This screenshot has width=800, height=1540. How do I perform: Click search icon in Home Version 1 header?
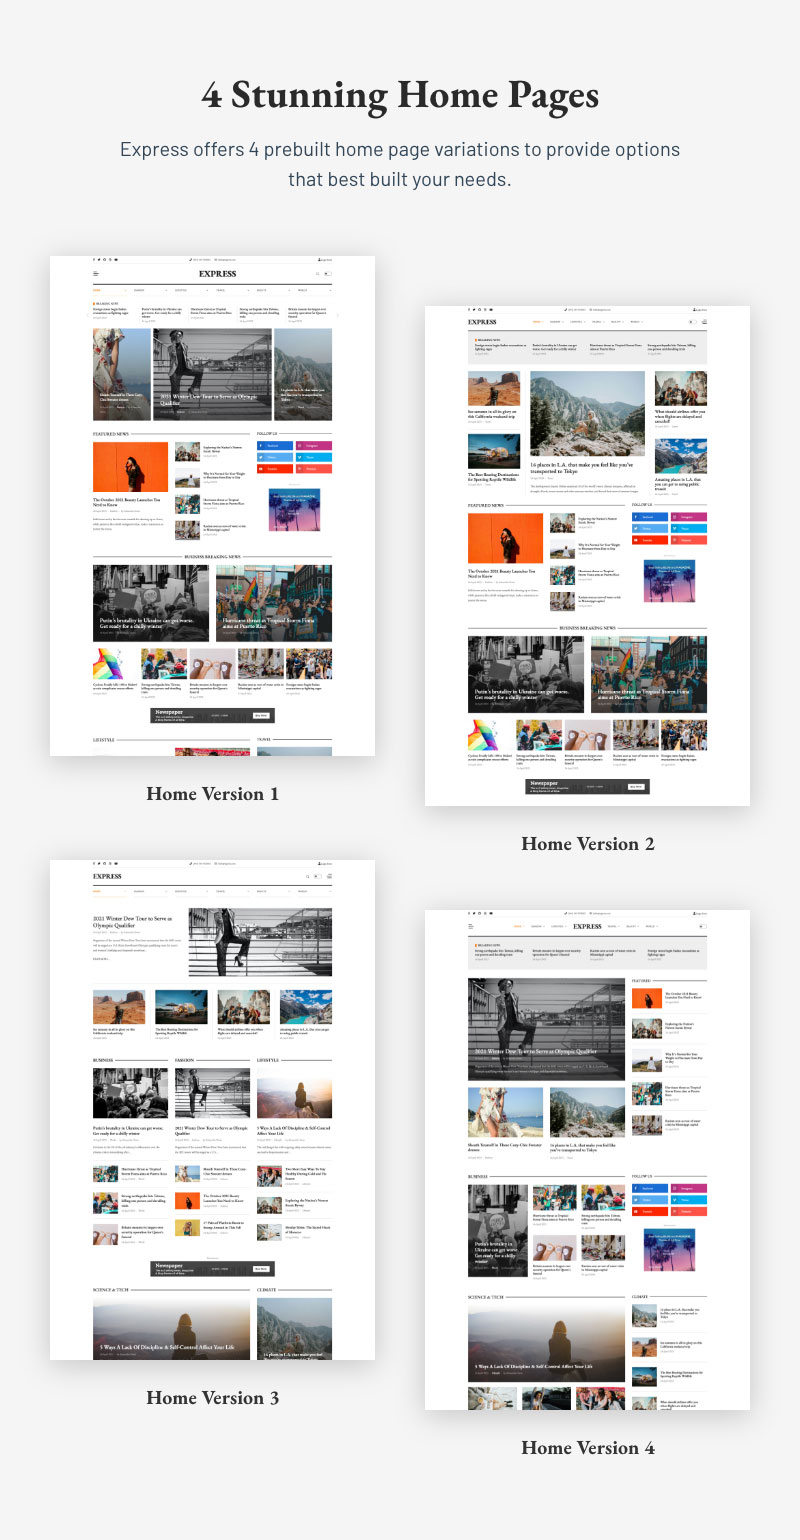coord(317,273)
